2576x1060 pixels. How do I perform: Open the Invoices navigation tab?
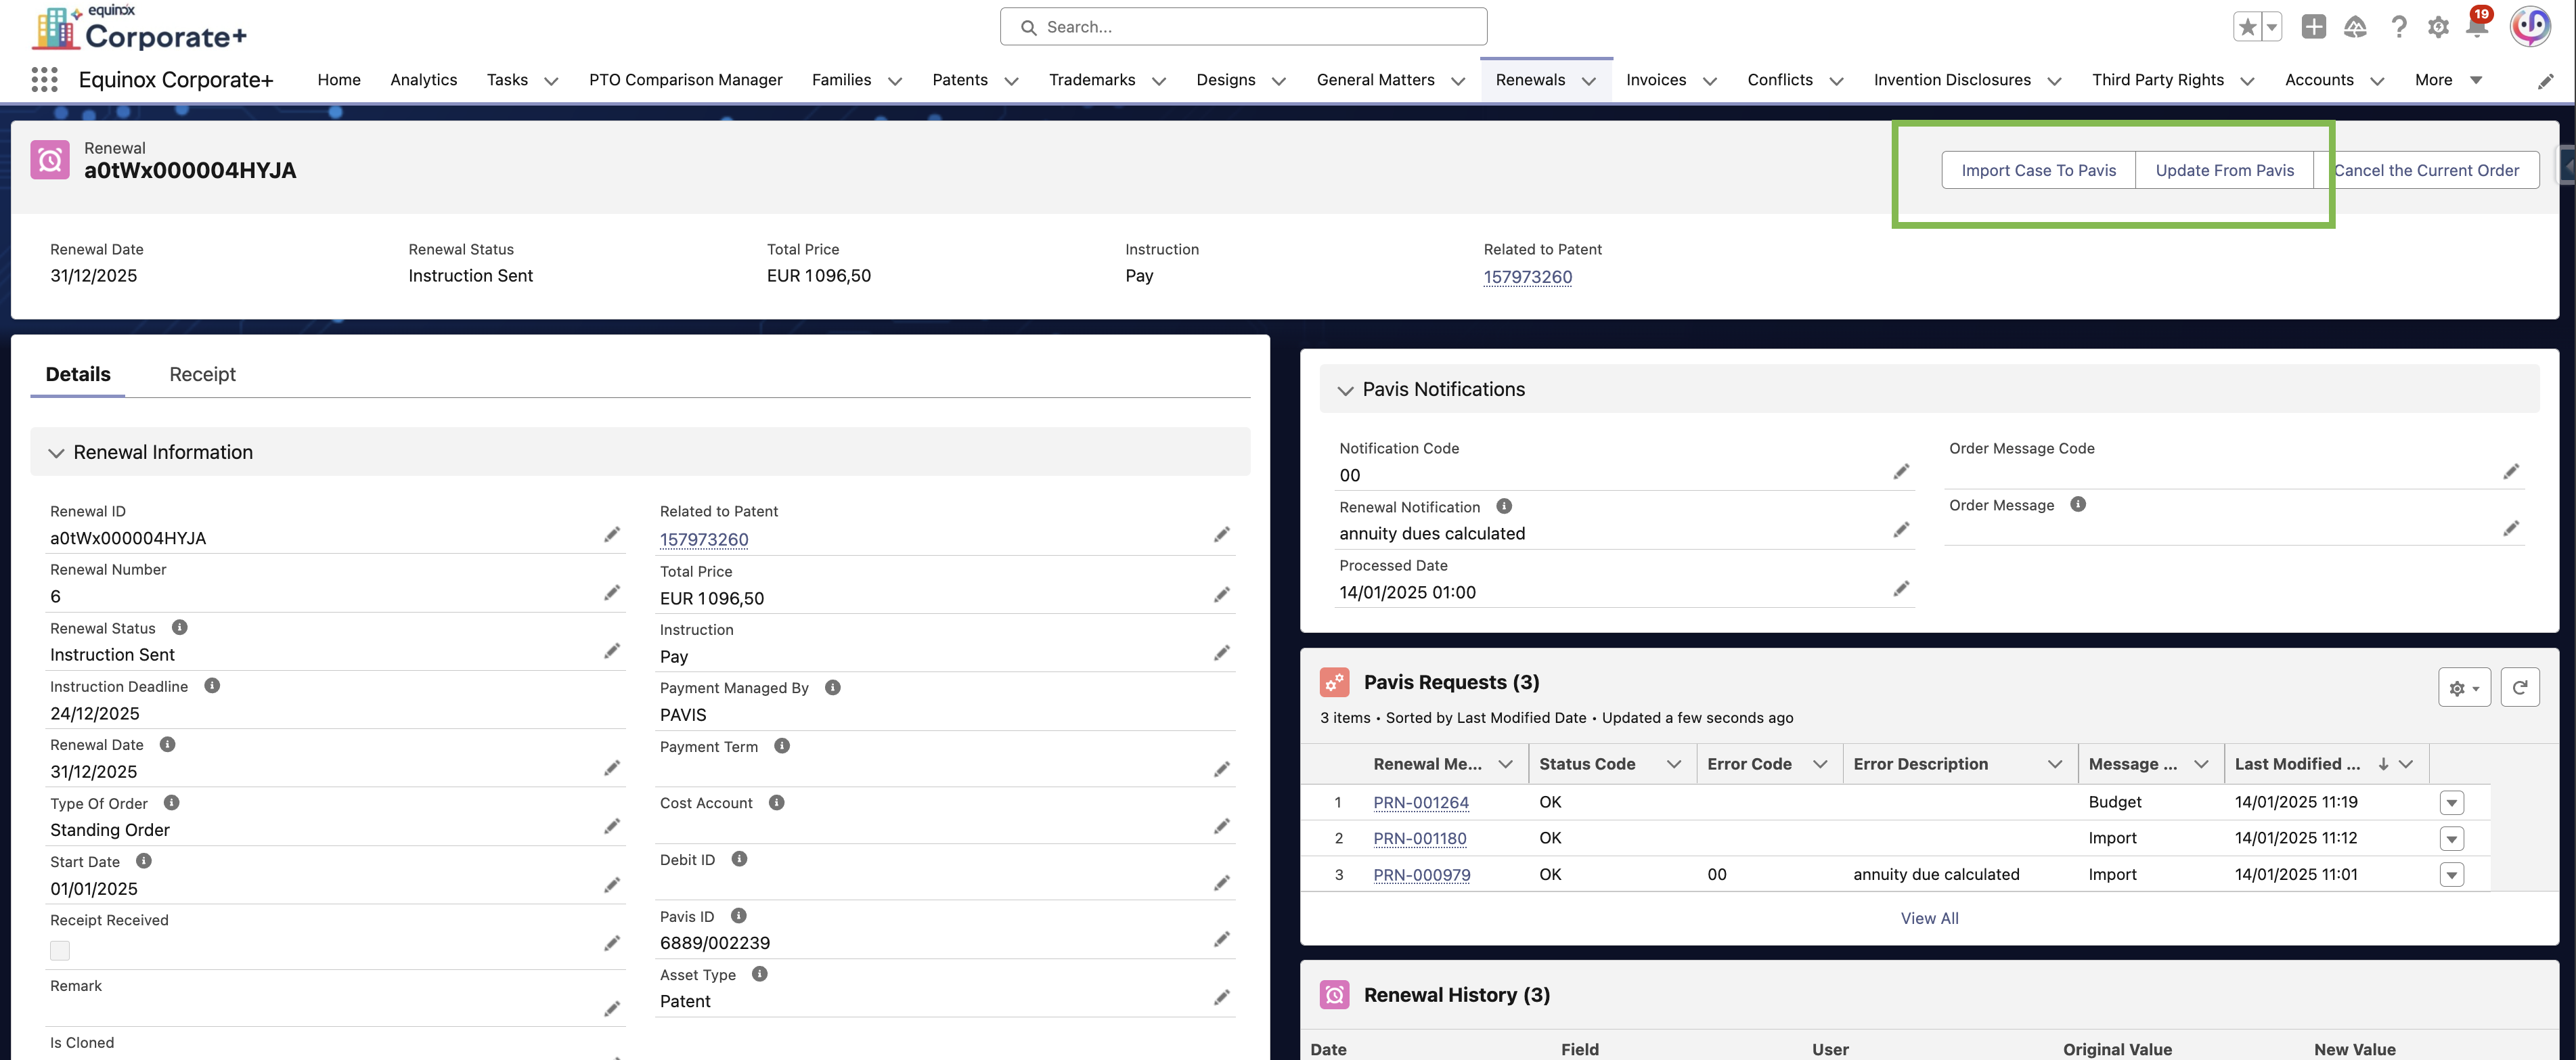1655,80
